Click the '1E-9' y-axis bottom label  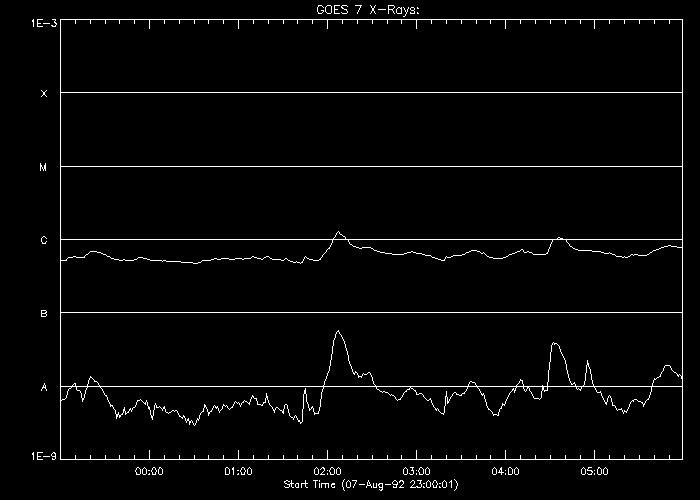(44, 456)
